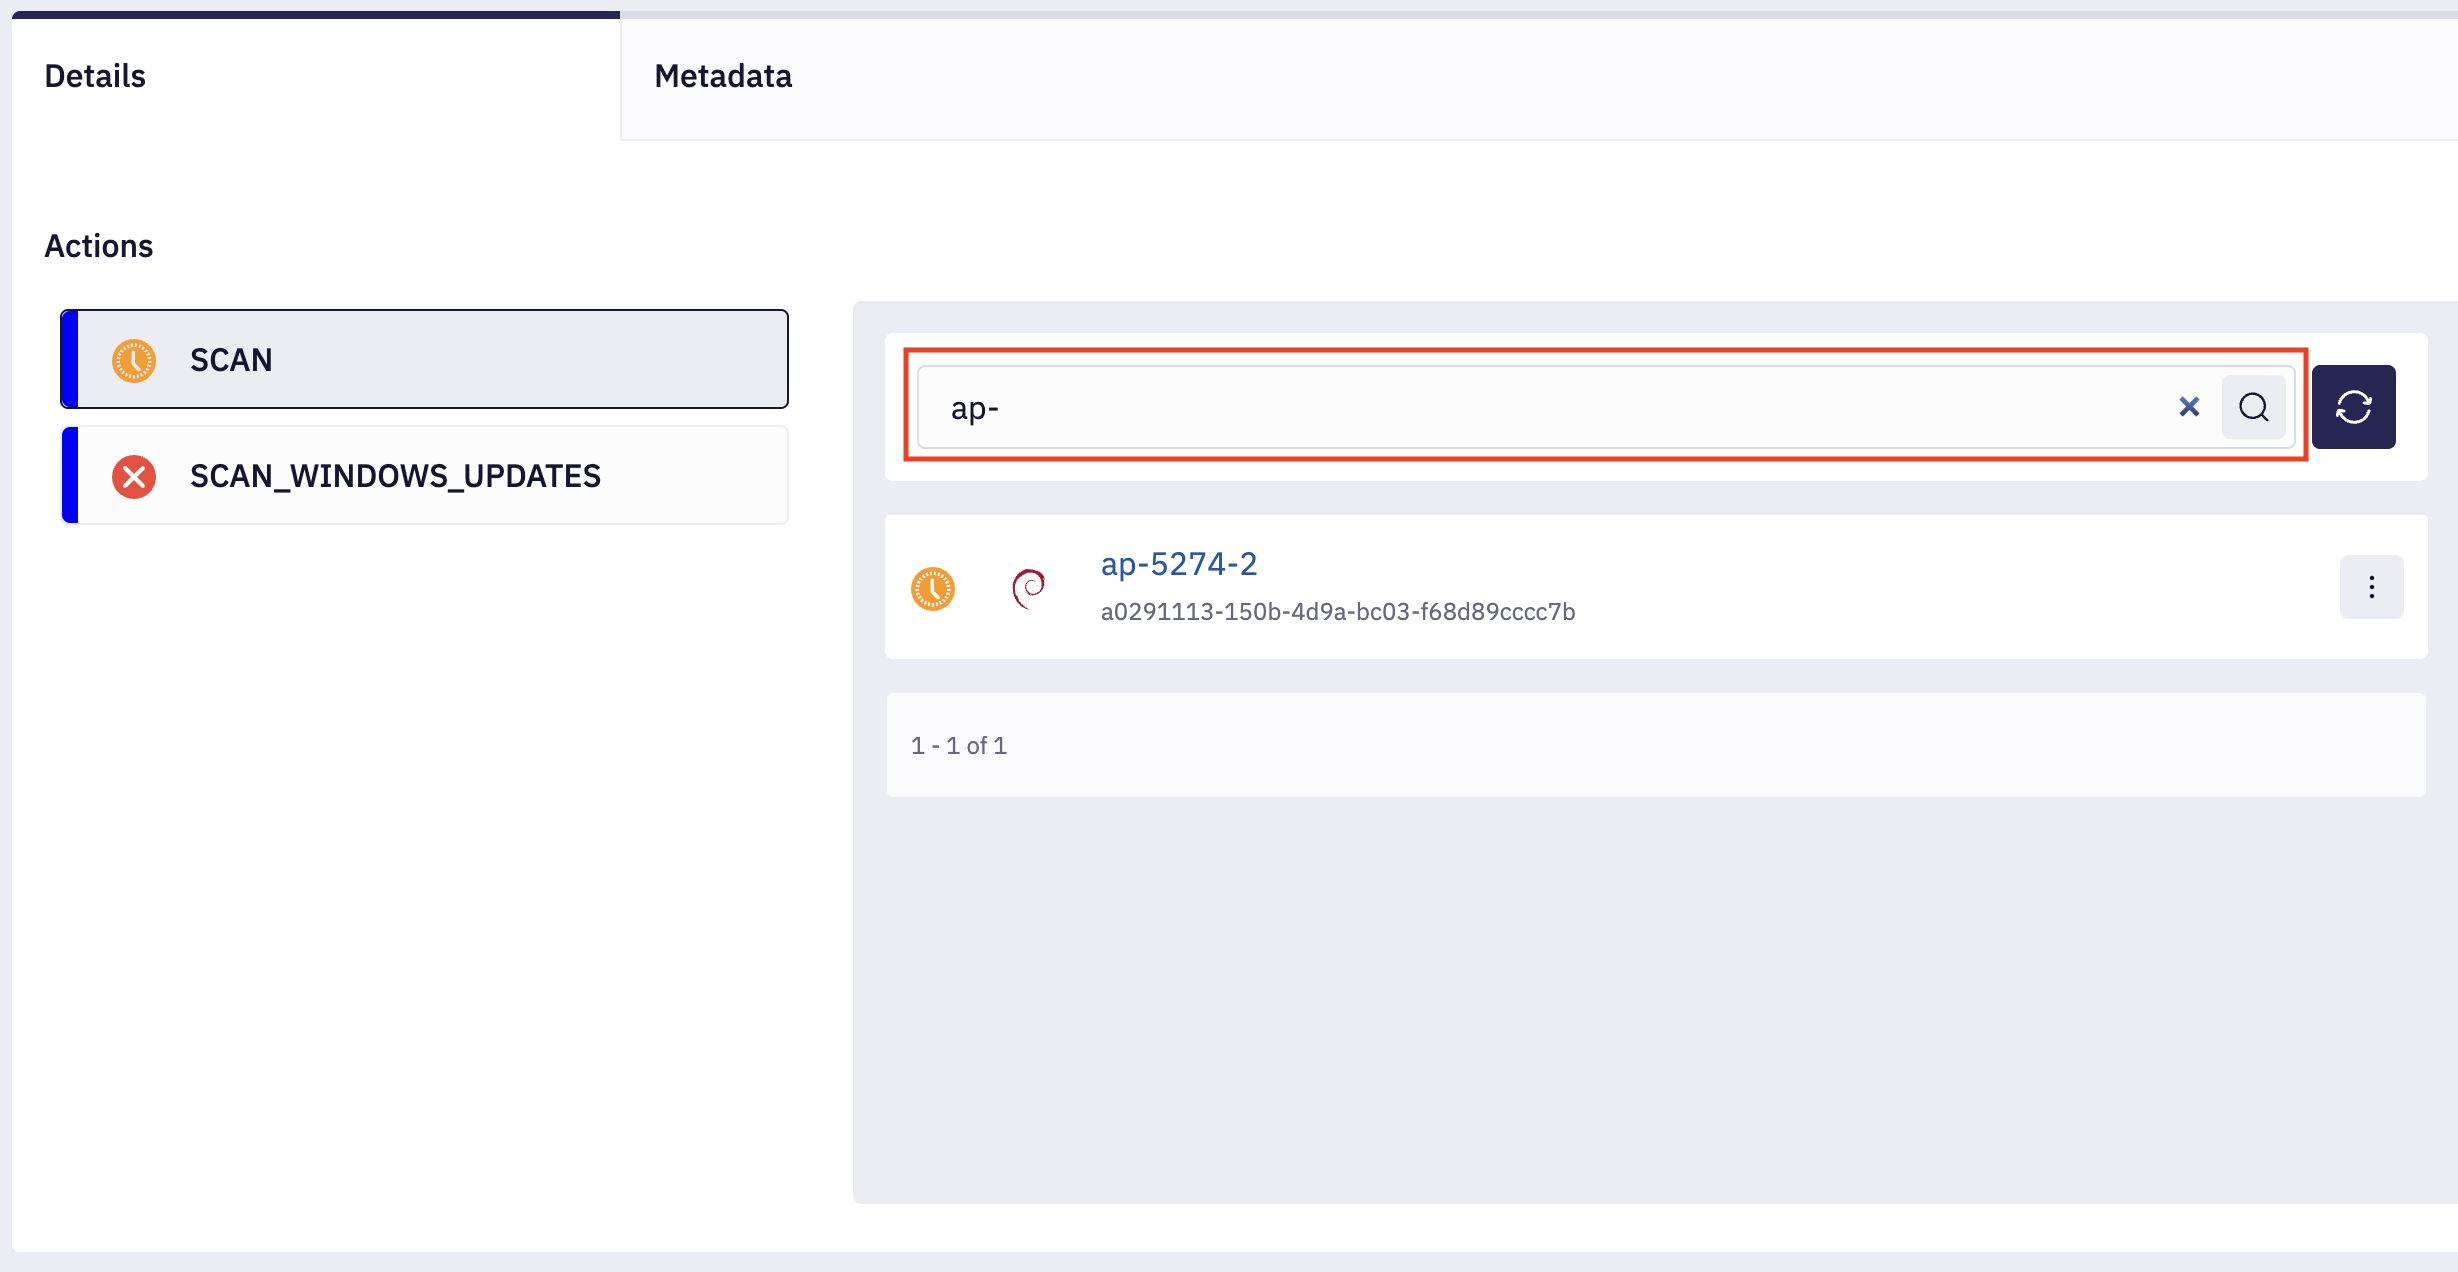
Task: Click in the search input containing ap-
Action: tap(1500, 407)
